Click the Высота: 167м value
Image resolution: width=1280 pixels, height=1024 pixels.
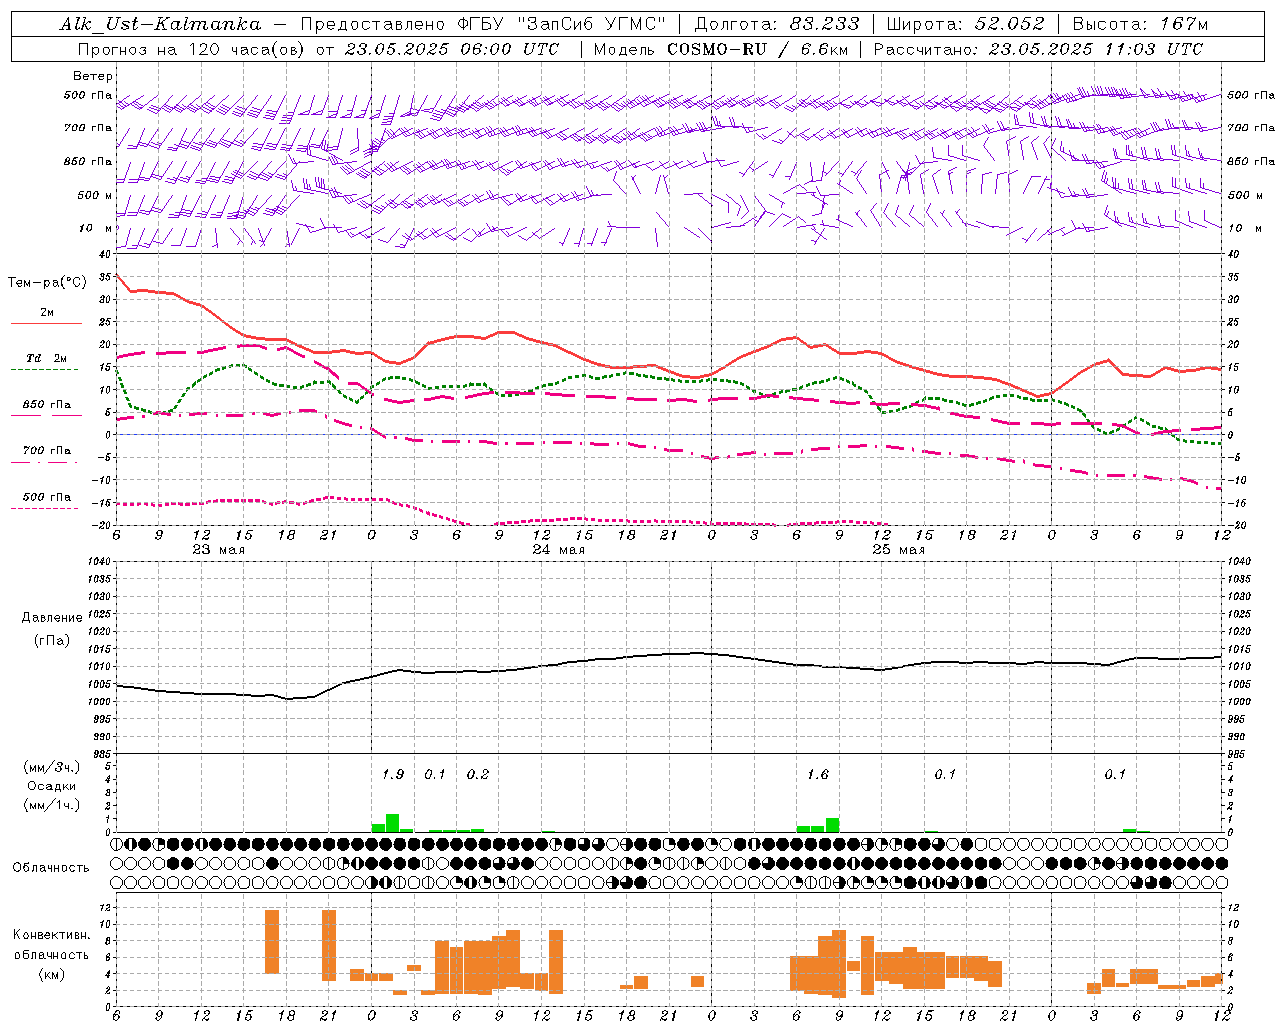(x=1140, y=24)
